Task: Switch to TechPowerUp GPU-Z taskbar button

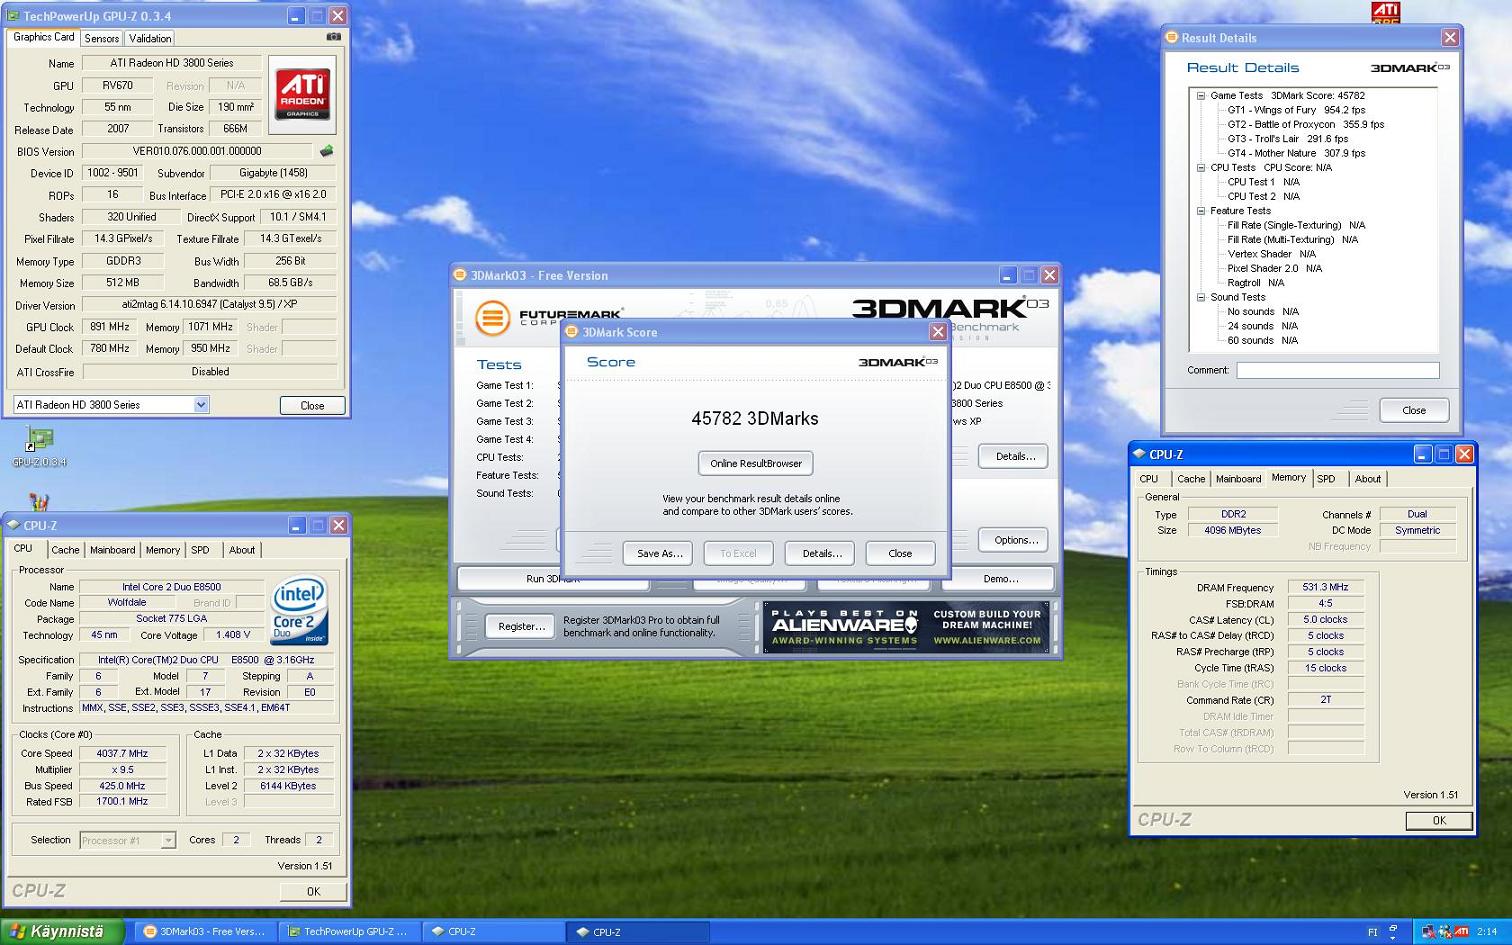Action: (x=349, y=931)
